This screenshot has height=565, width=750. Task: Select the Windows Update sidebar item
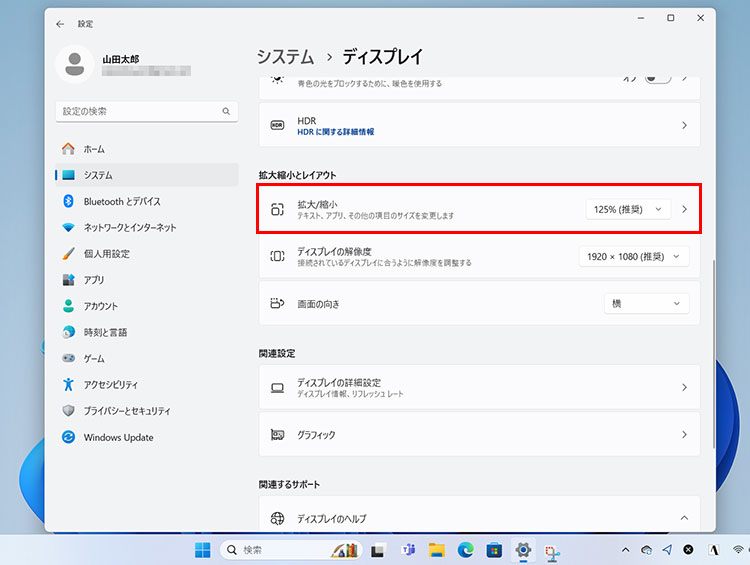pos(118,437)
